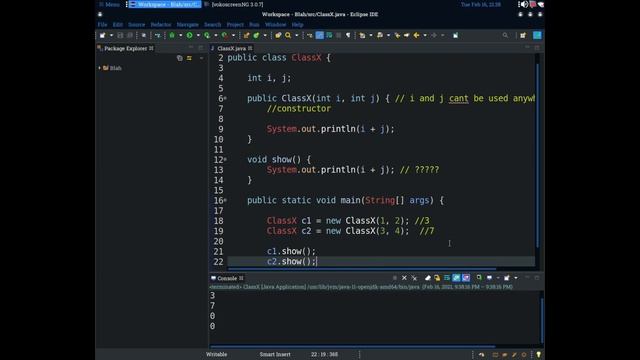
Task: Click the toolbar Search magnifier icon
Action: pyautogui.click(x=288, y=36)
